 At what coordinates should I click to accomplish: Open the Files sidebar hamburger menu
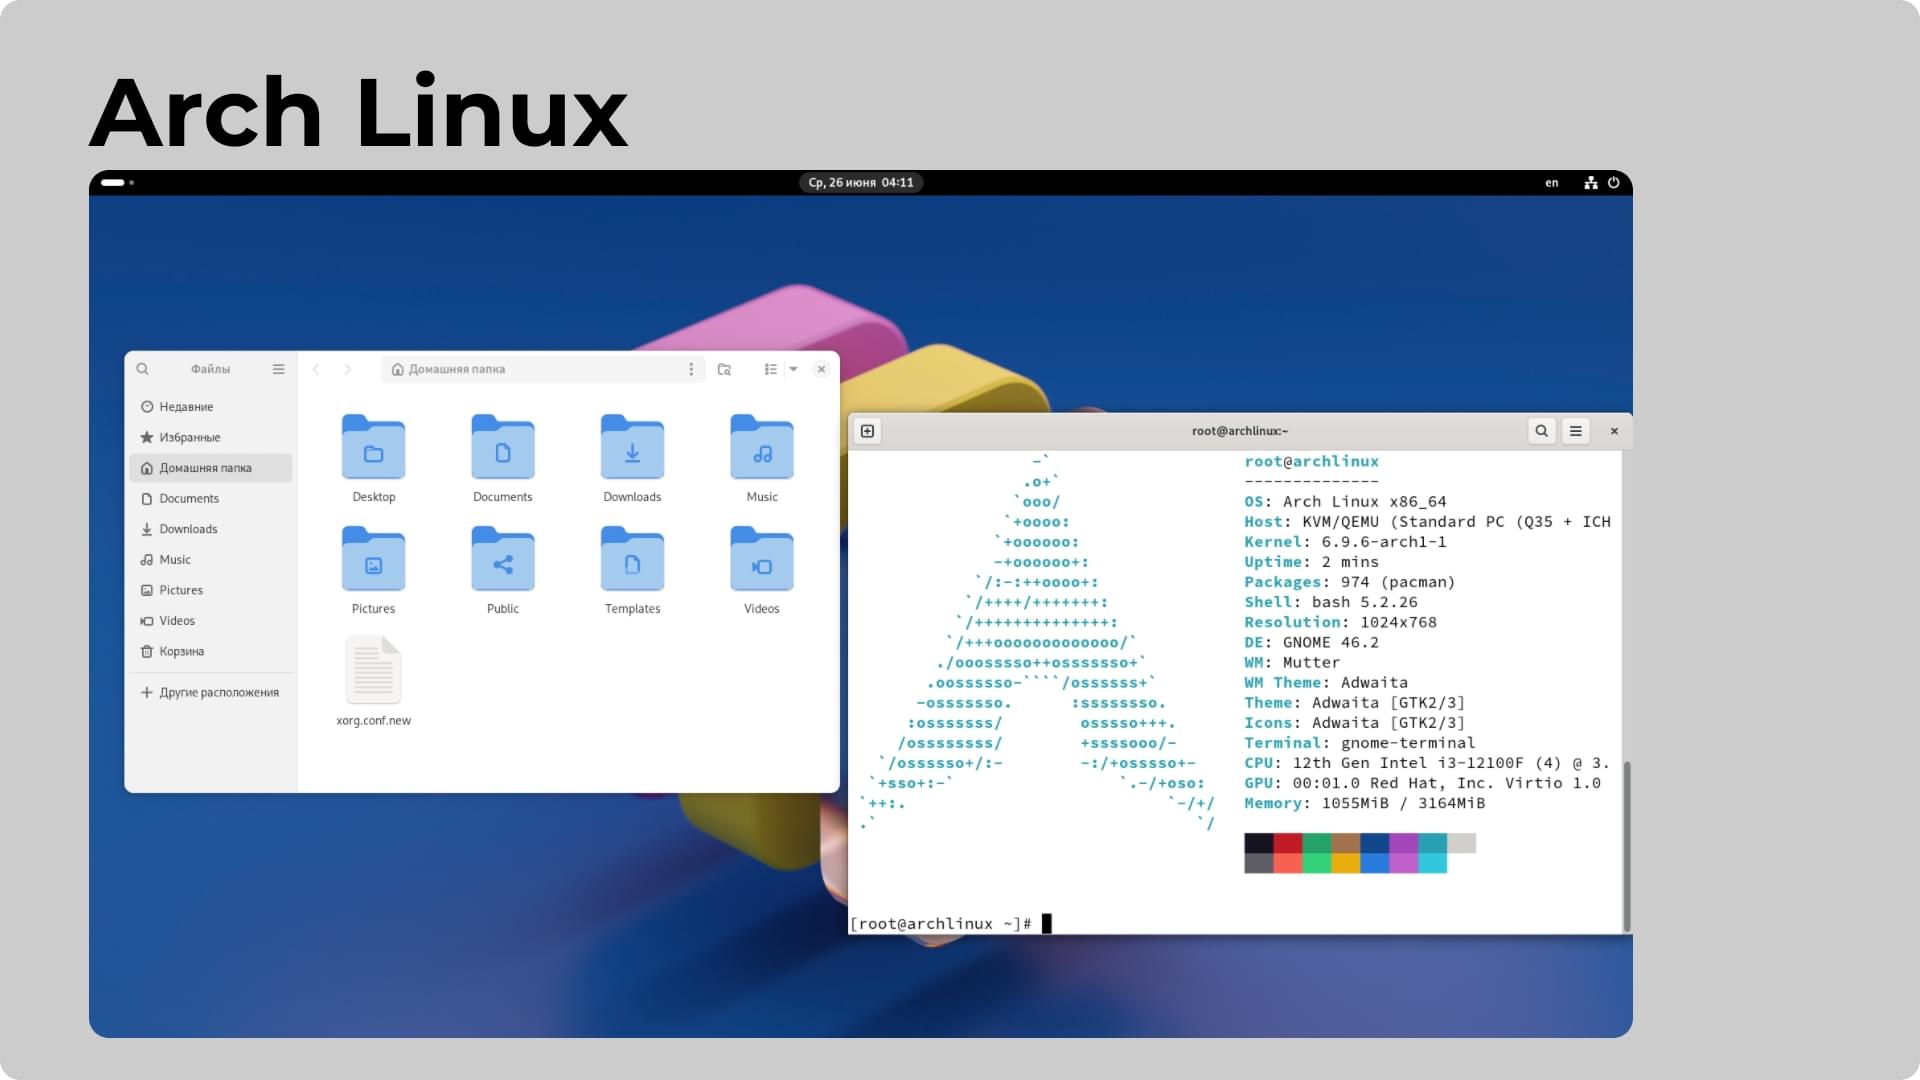click(278, 369)
